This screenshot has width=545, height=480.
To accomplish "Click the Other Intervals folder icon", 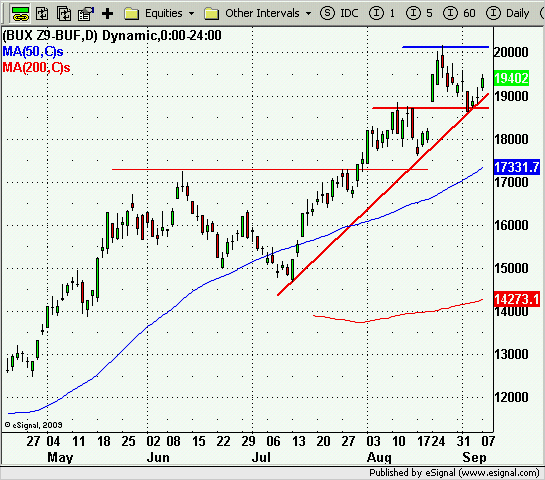I will 211,14.
